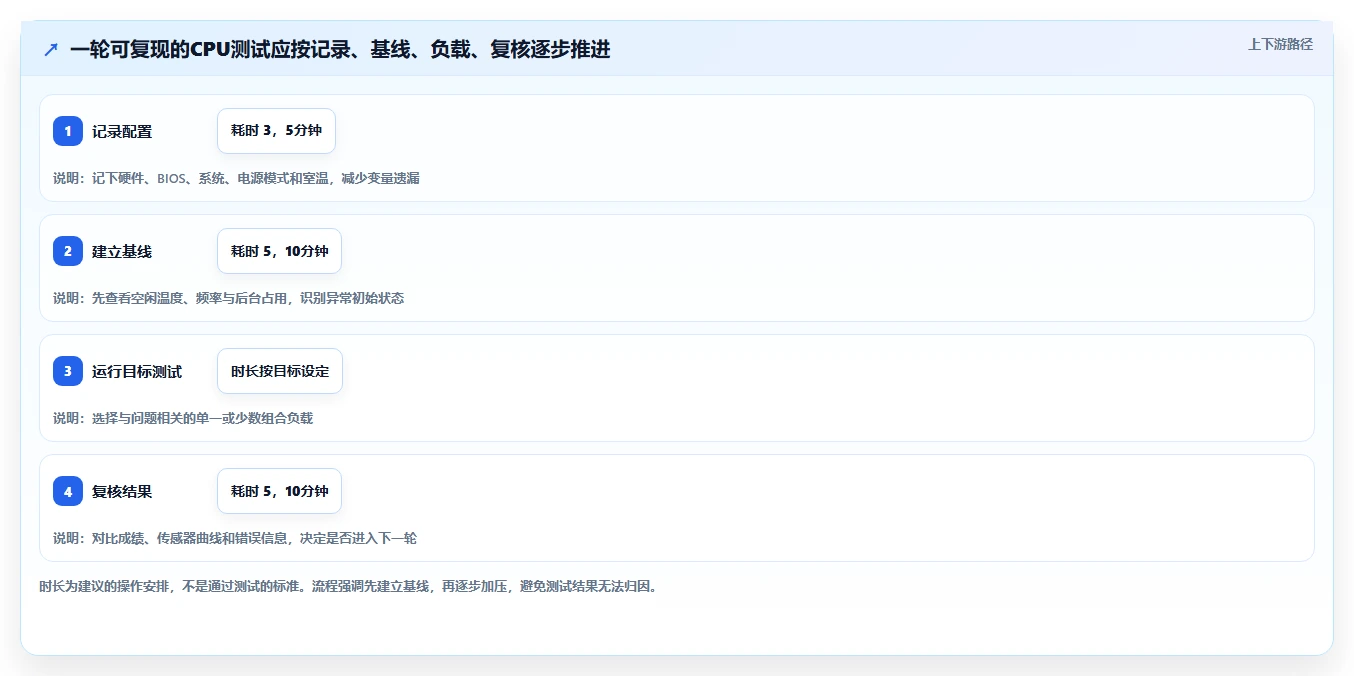
Task: Select step number 1 badge
Action: click(68, 131)
